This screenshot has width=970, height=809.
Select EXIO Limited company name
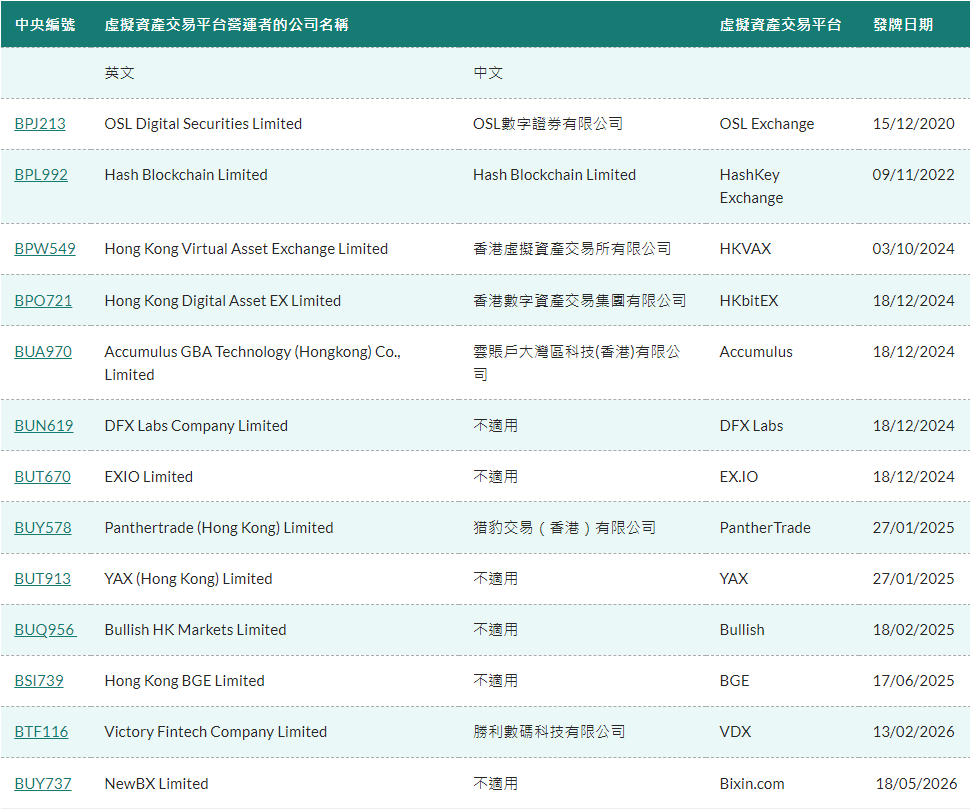(148, 477)
